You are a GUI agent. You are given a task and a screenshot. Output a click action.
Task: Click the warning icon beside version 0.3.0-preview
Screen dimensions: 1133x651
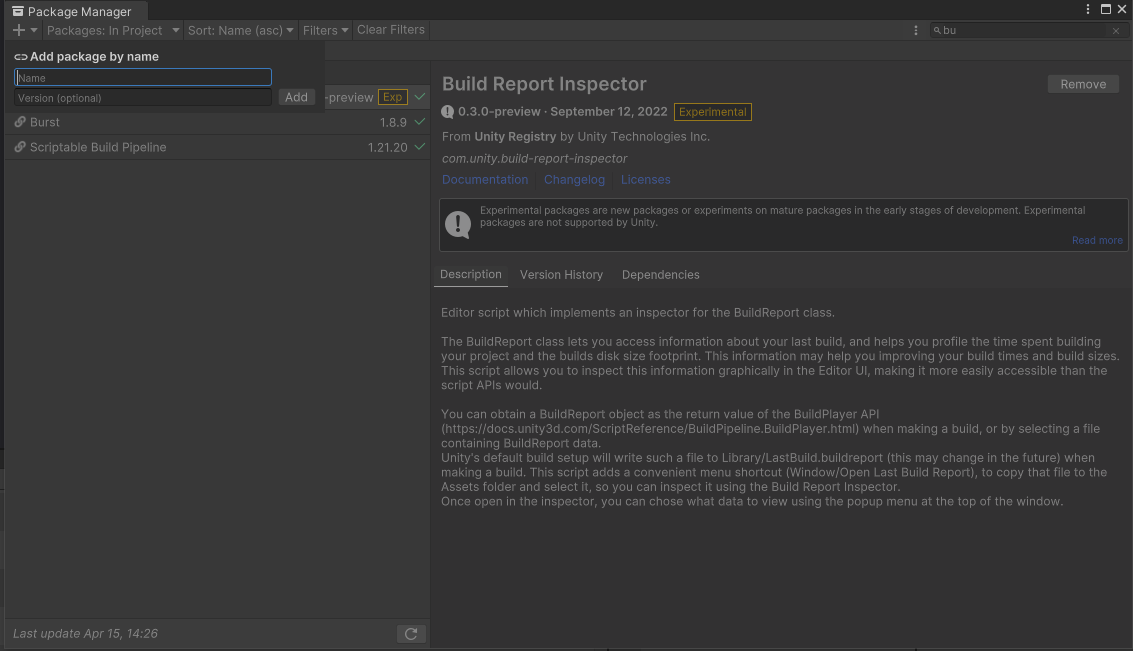point(448,112)
